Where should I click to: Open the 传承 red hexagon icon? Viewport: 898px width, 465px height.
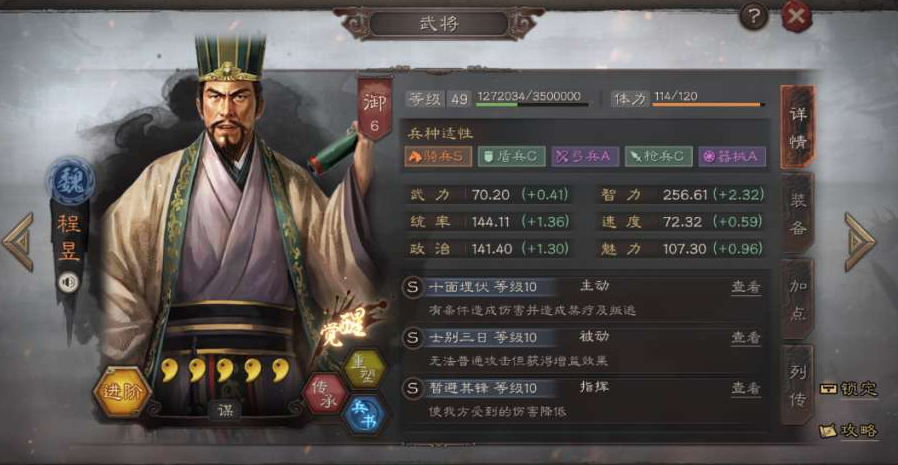click(x=325, y=393)
